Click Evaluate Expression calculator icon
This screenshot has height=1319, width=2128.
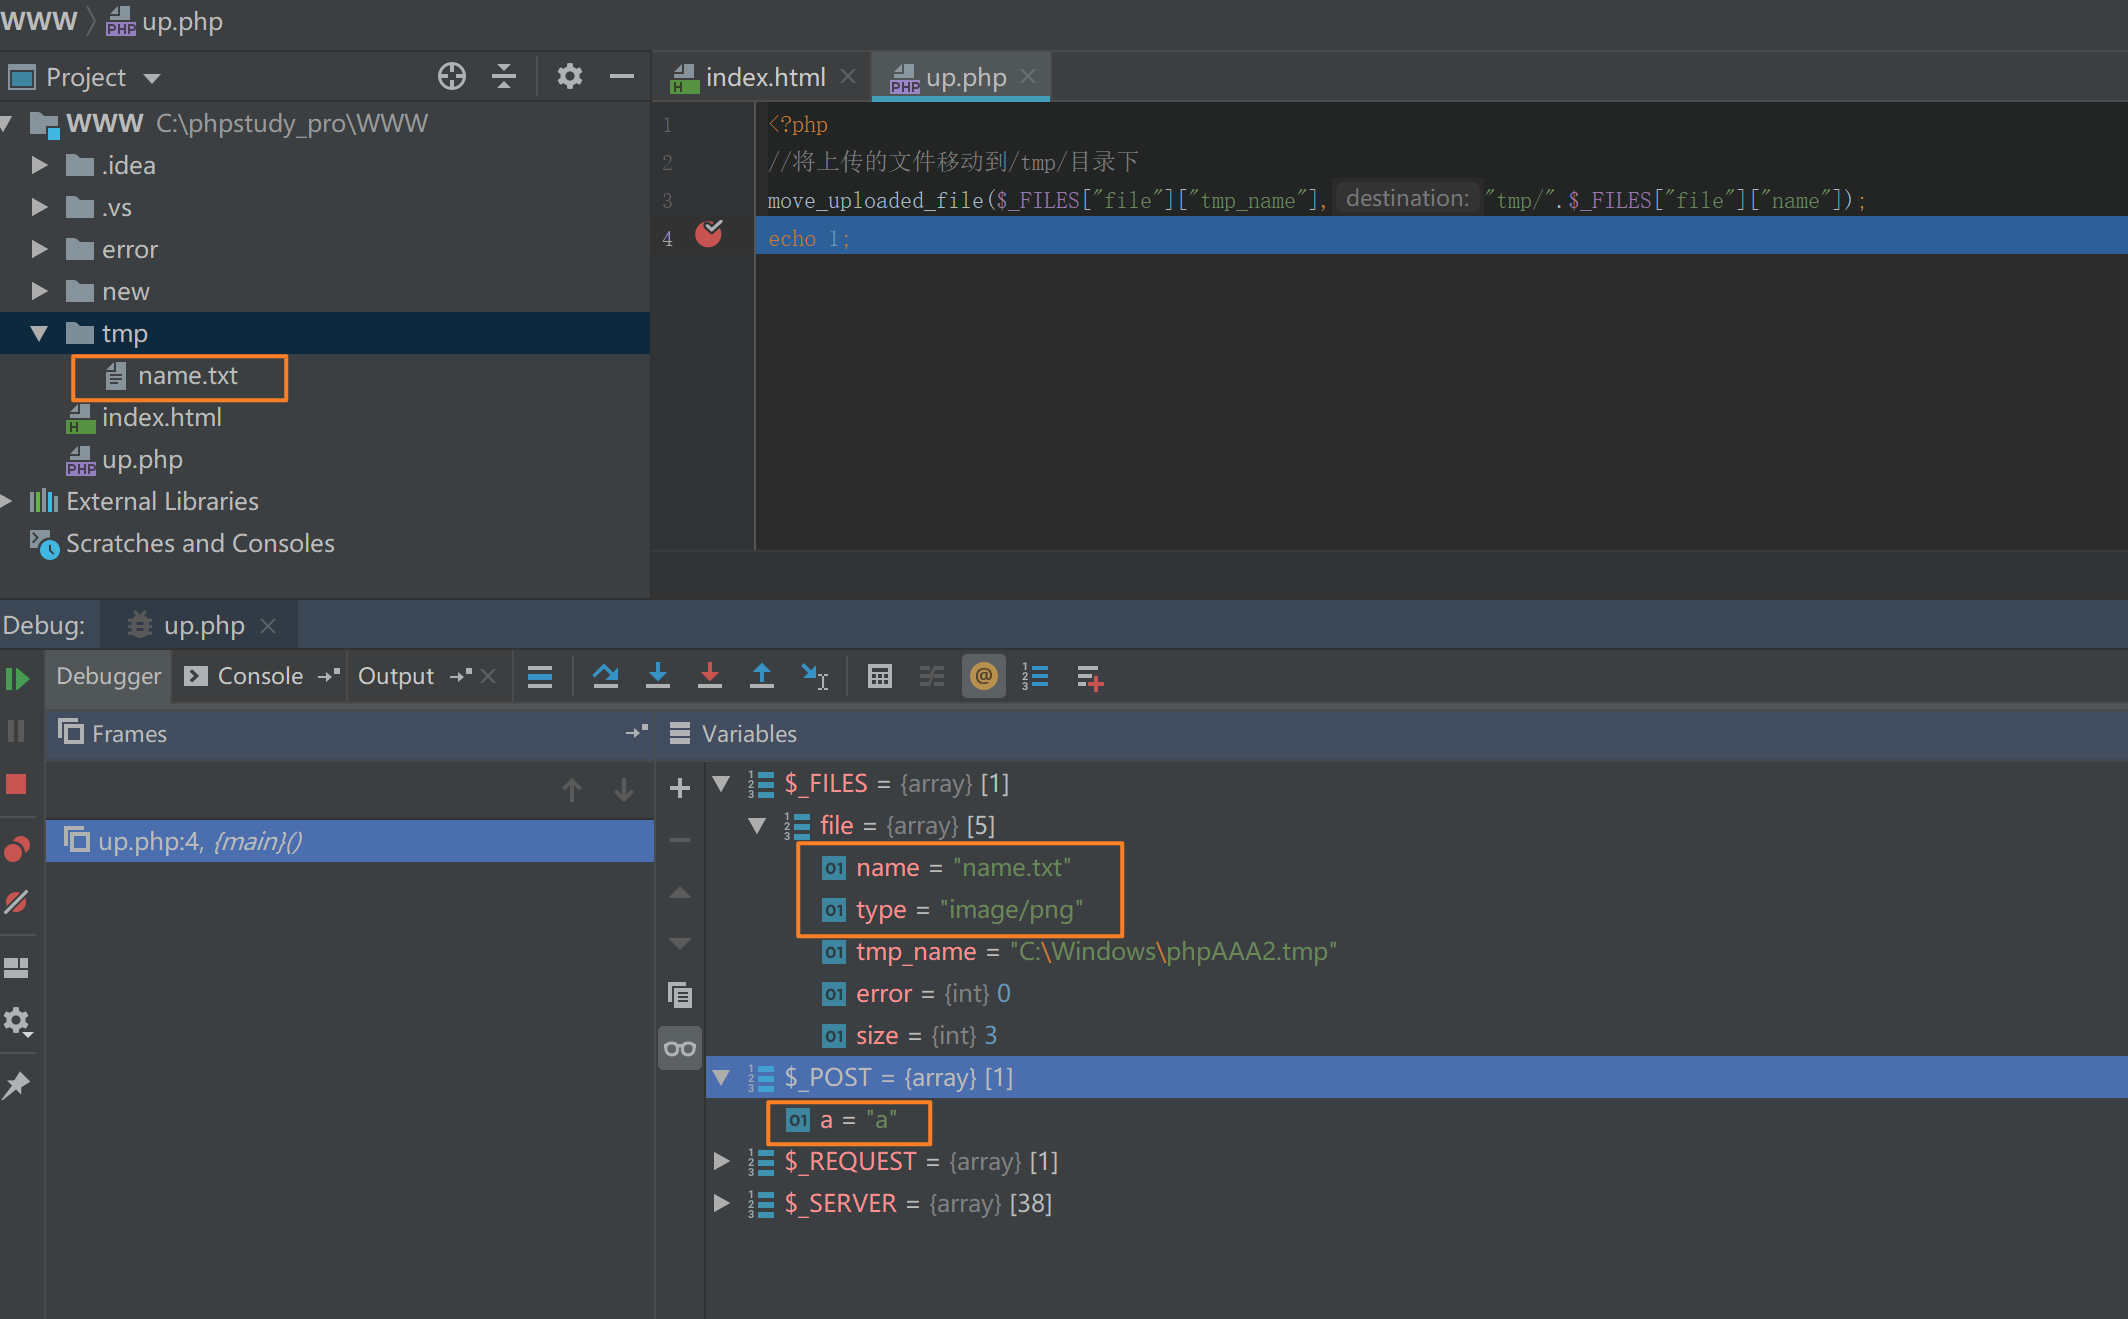coord(880,677)
